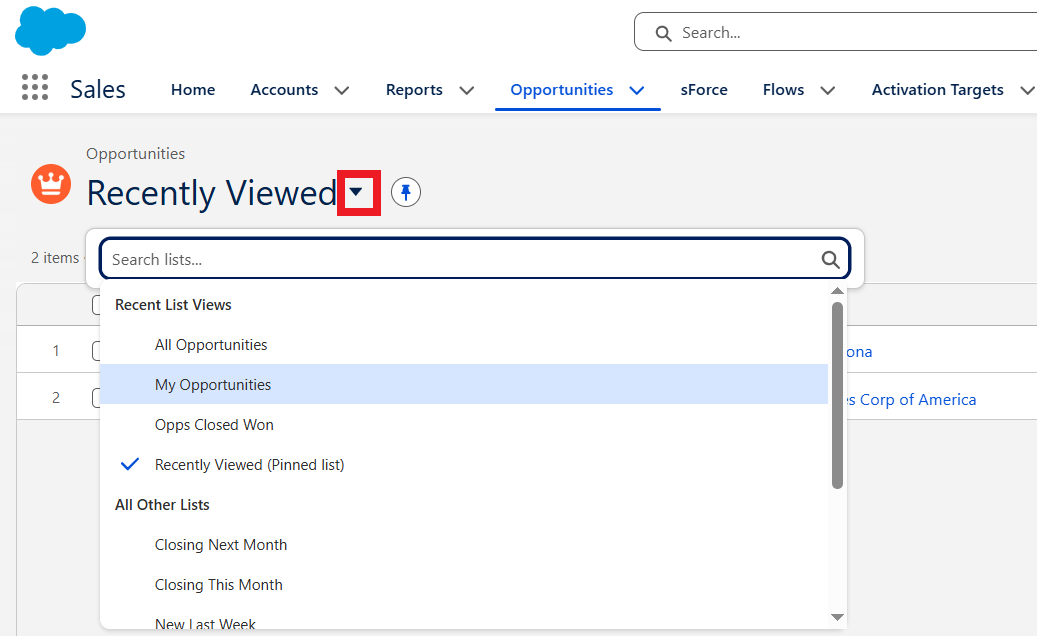The width and height of the screenshot is (1037, 636).
Task: Select the Closing This Month list view
Action: pos(464,584)
